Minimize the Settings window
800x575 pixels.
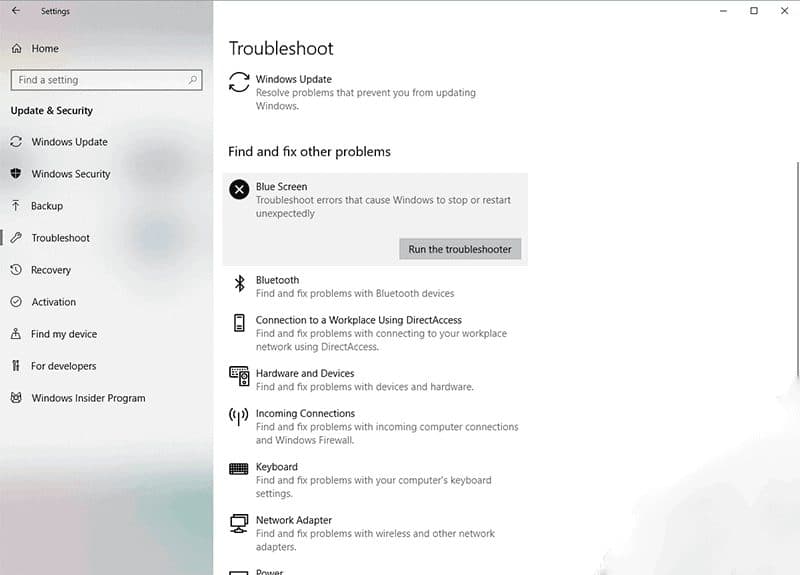click(x=723, y=11)
